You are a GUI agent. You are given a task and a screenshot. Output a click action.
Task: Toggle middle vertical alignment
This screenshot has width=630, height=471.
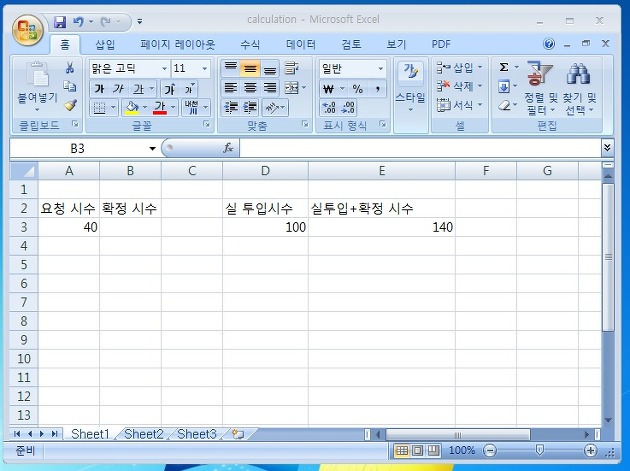tap(250, 68)
